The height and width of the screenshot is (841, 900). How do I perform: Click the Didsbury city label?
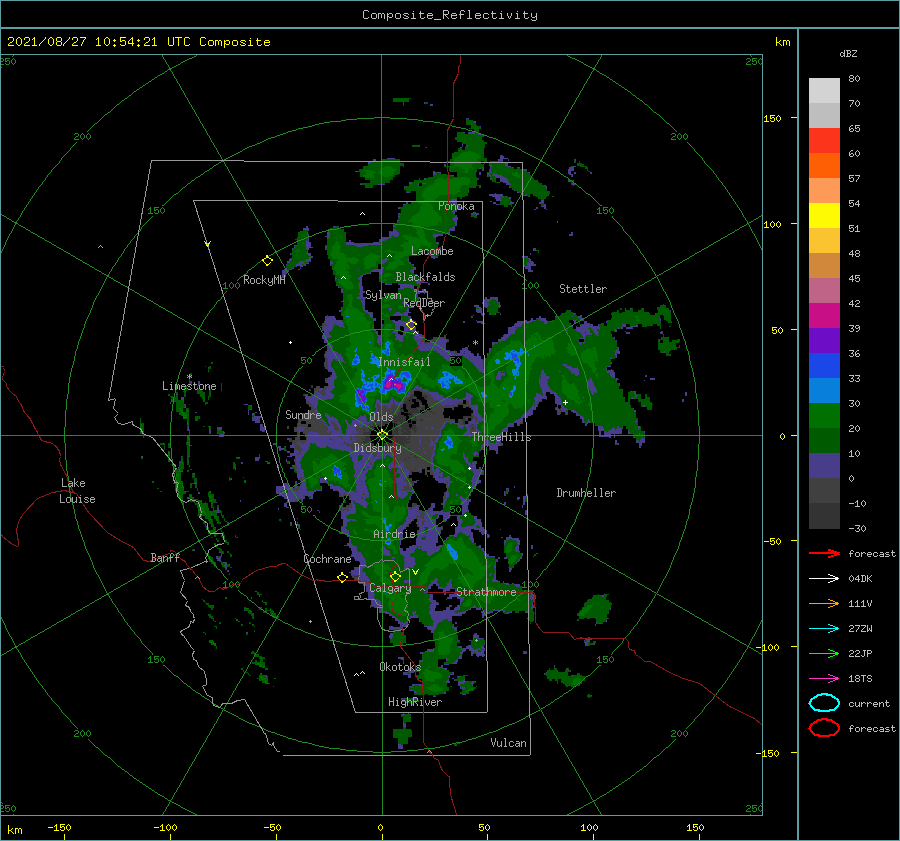click(377, 448)
